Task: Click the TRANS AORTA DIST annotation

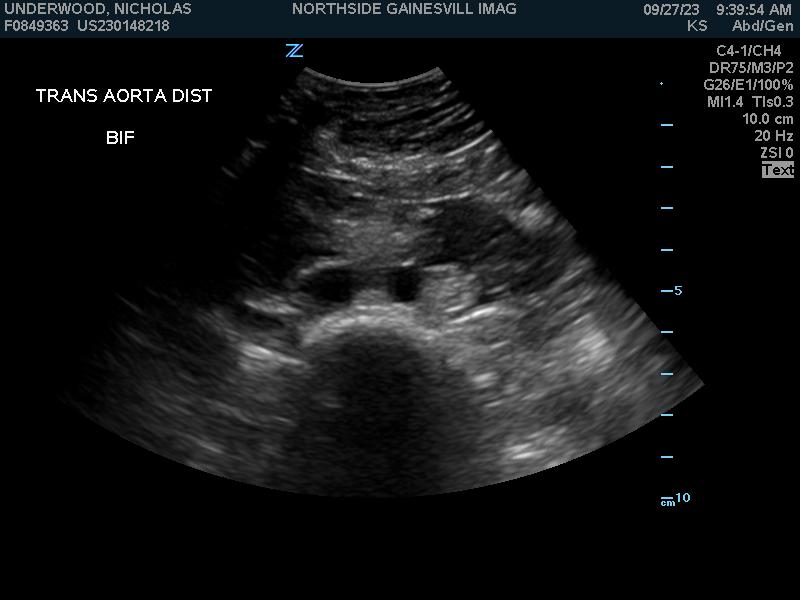Action: [124, 96]
